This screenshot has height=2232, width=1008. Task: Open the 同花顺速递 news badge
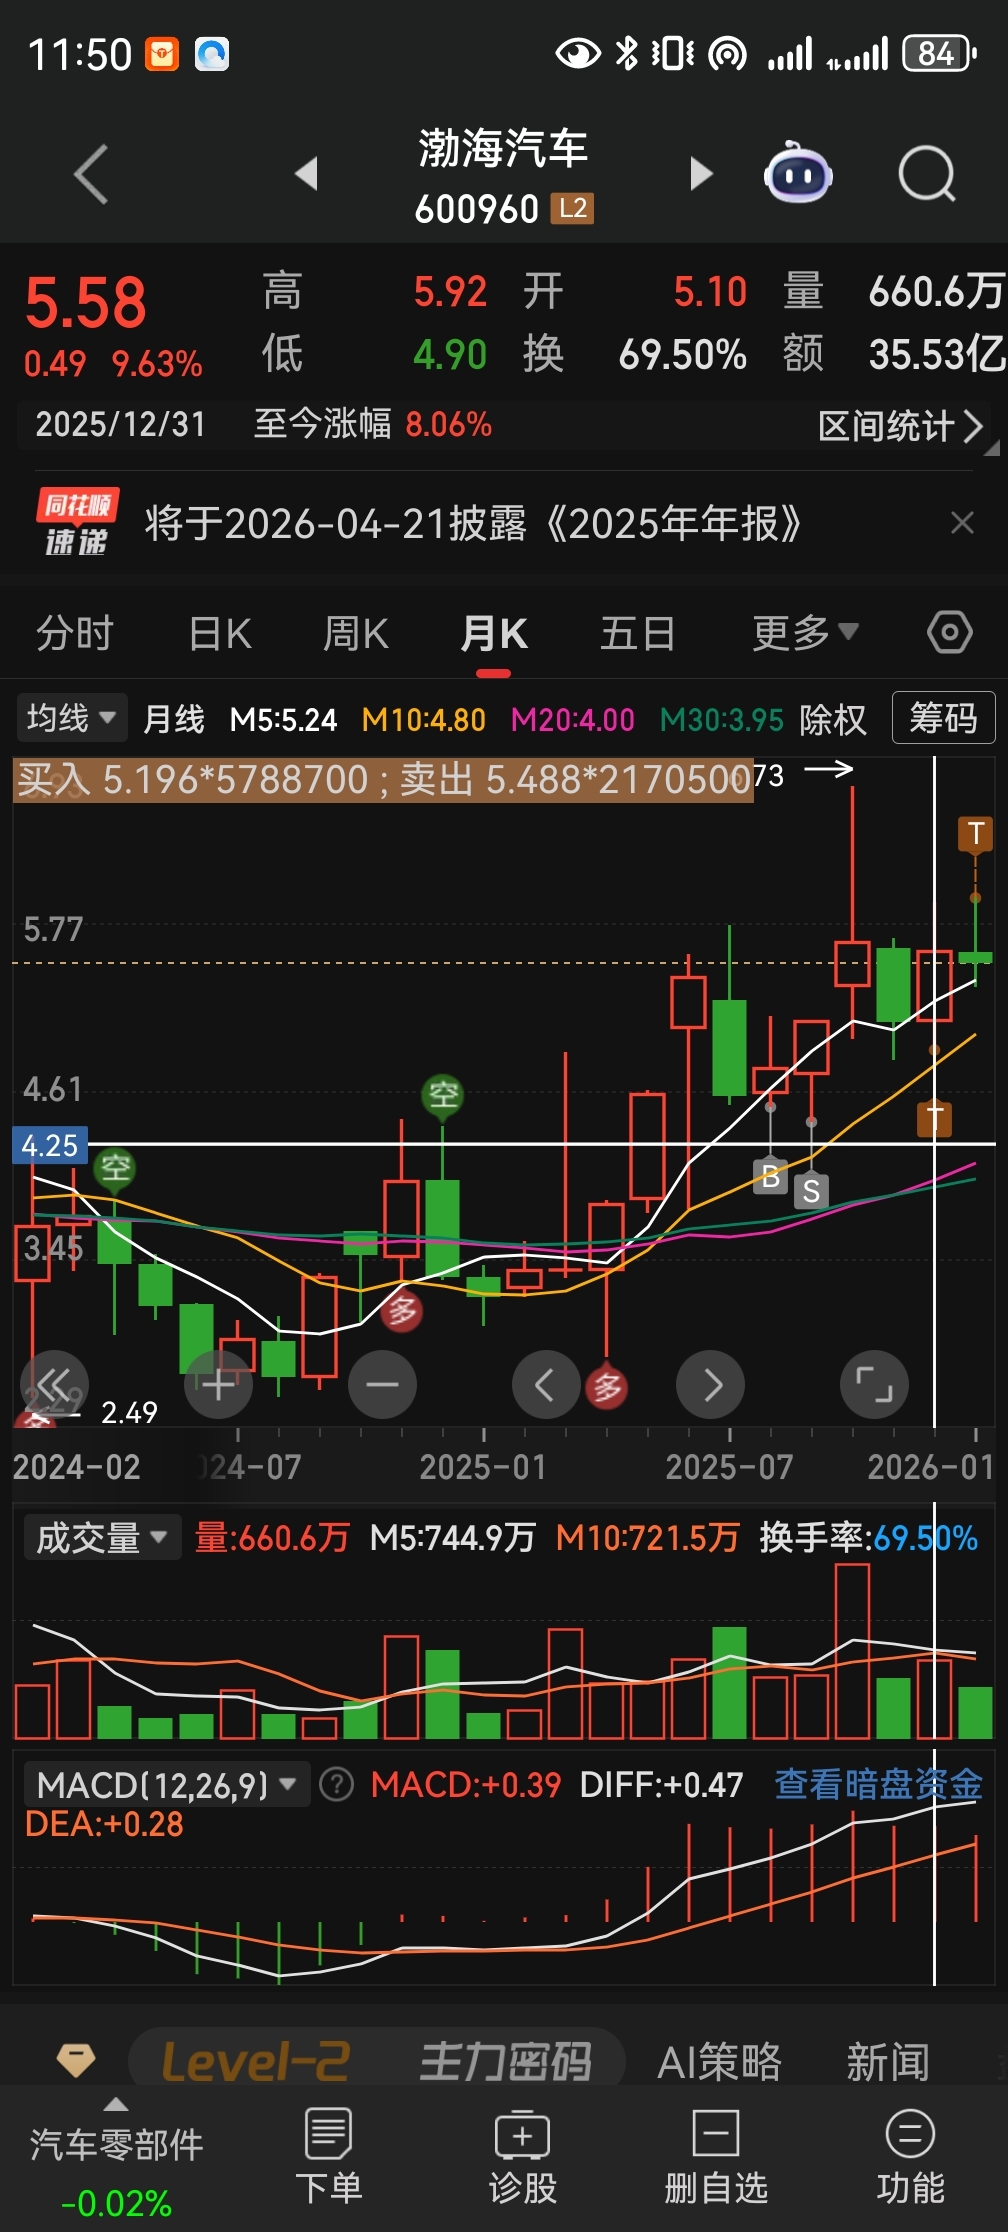tap(78, 523)
